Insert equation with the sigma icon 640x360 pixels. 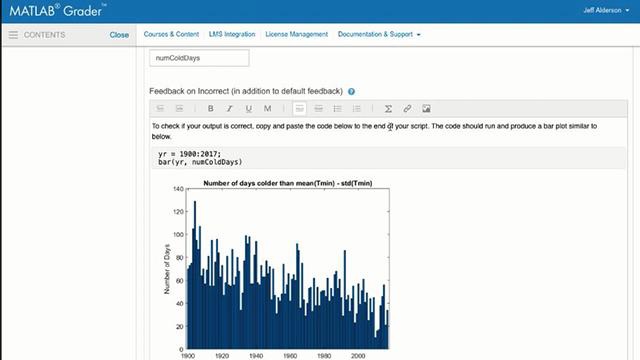click(388, 109)
